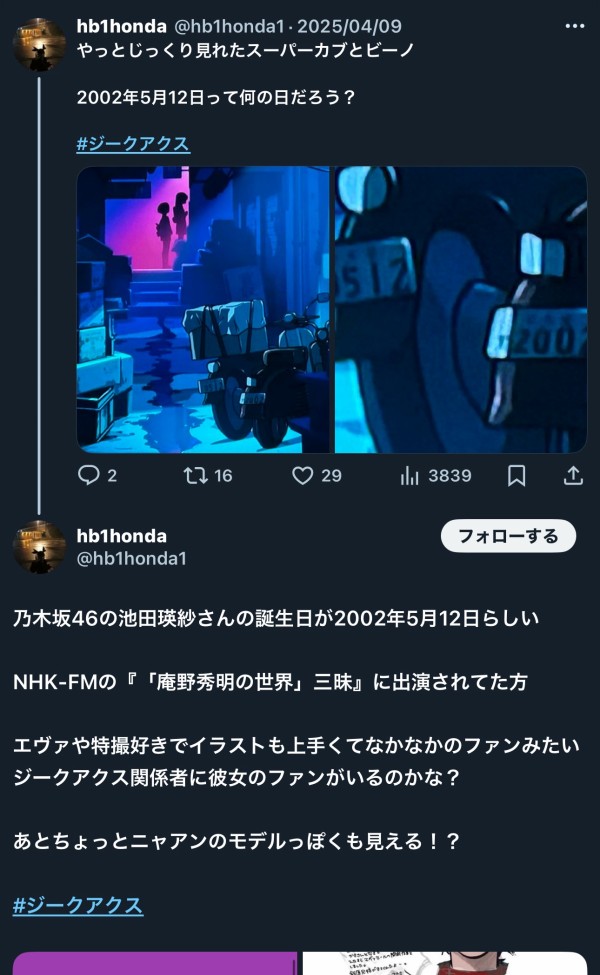
Task: View analytics via the bar chart icon
Action: pyautogui.click(x=409, y=476)
